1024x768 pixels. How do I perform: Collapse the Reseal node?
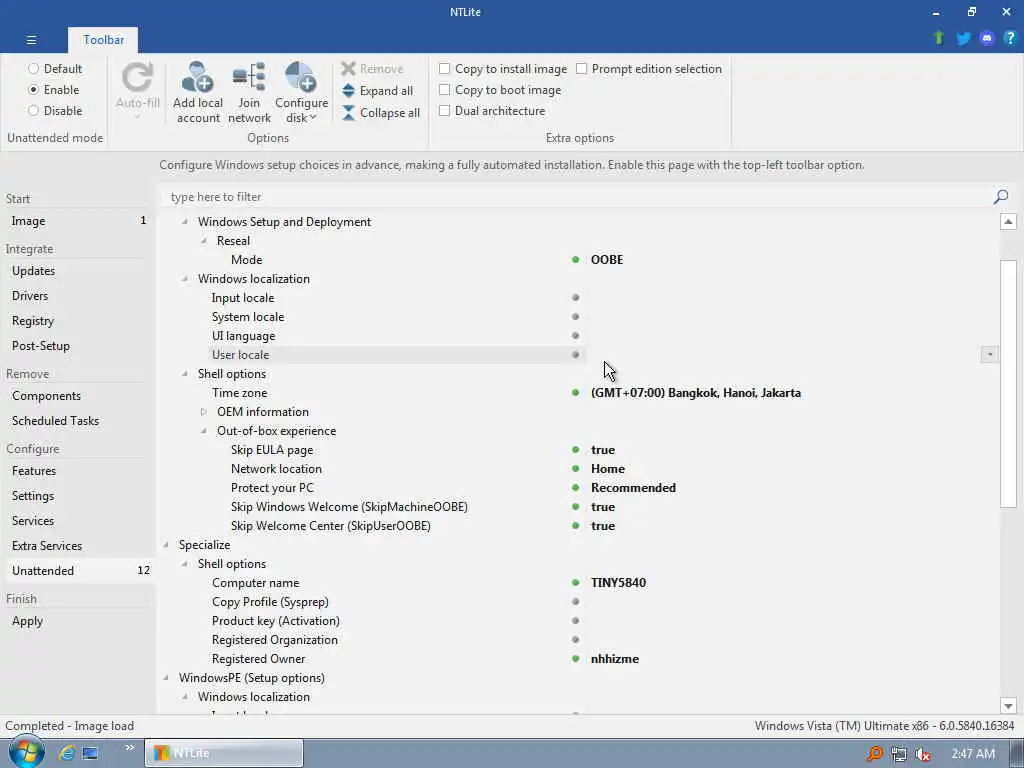pyautogui.click(x=204, y=241)
